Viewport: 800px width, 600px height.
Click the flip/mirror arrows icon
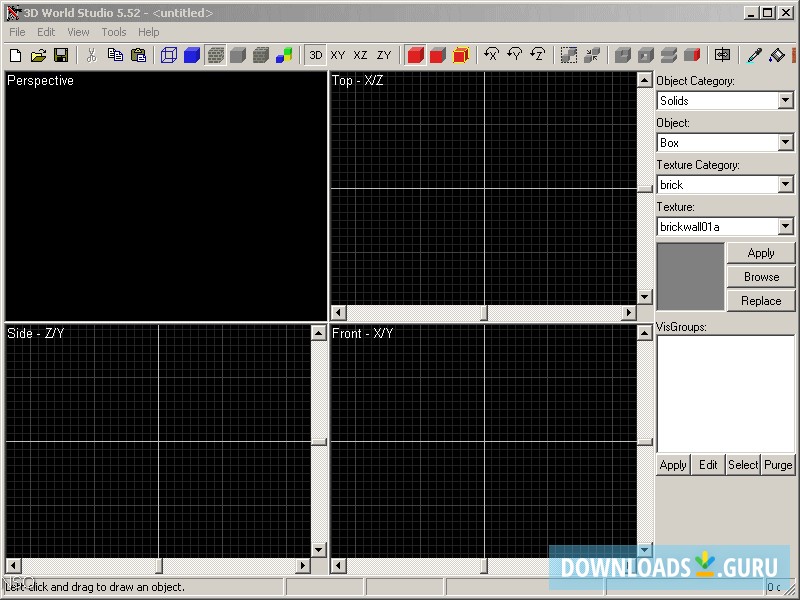[x=722, y=55]
